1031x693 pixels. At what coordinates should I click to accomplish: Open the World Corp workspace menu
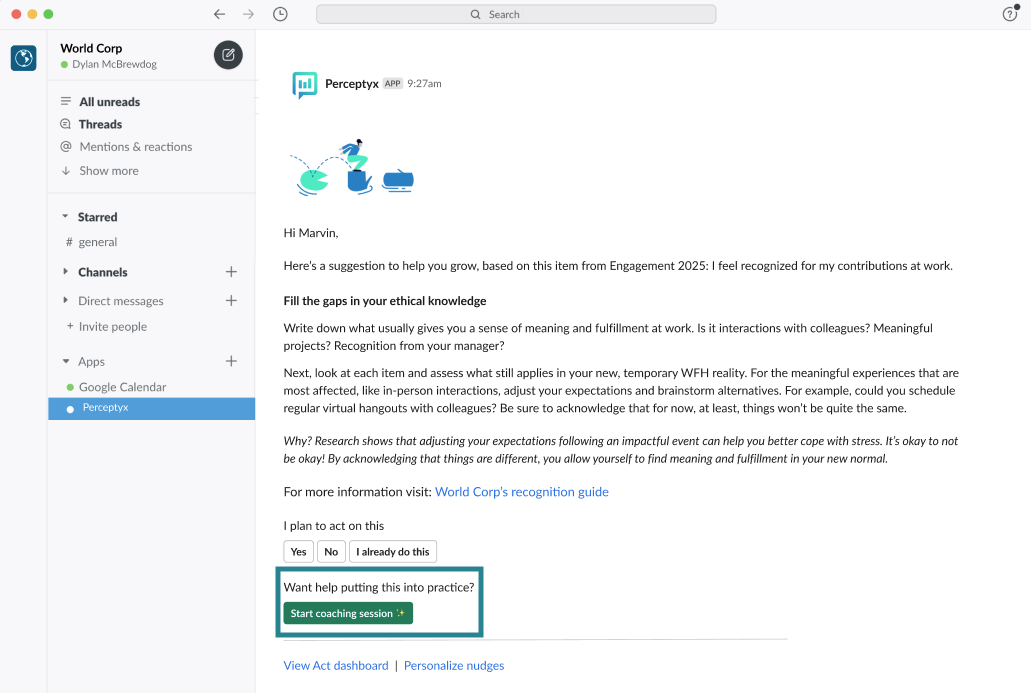click(x=91, y=48)
